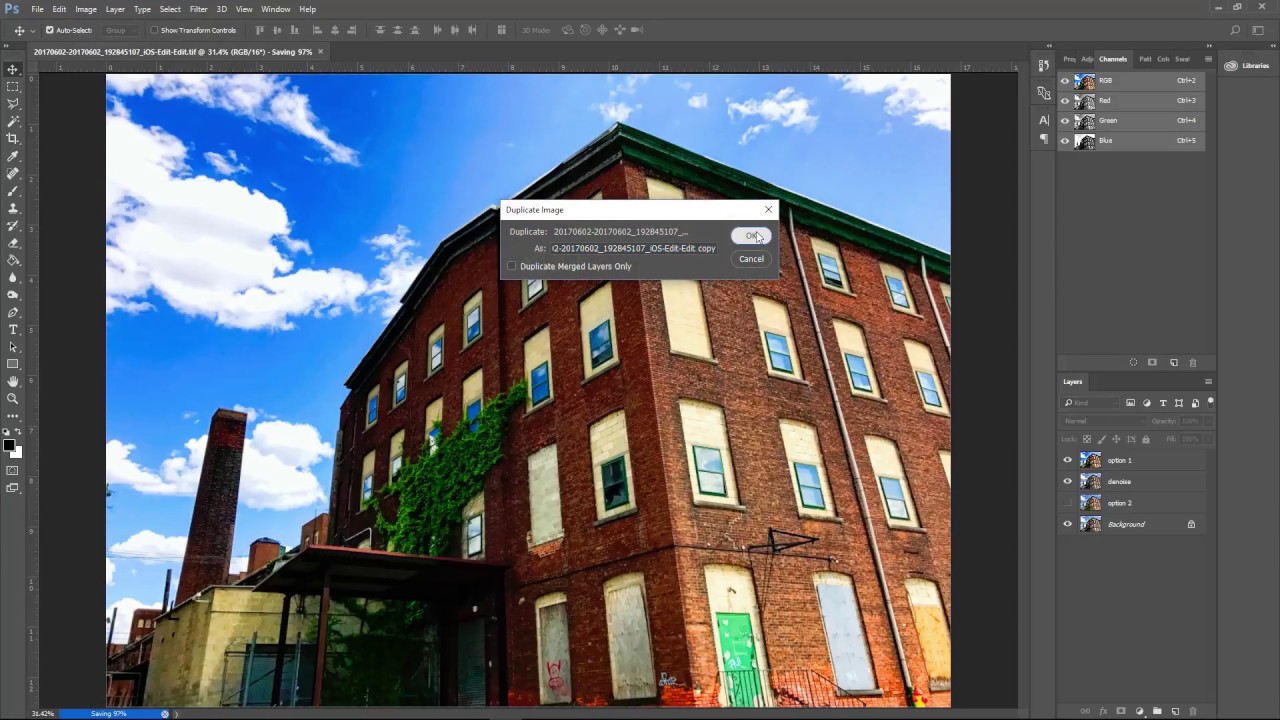Open the Auto-Select Group dropdown
Screen dimensions: 1280x720
pos(121,30)
